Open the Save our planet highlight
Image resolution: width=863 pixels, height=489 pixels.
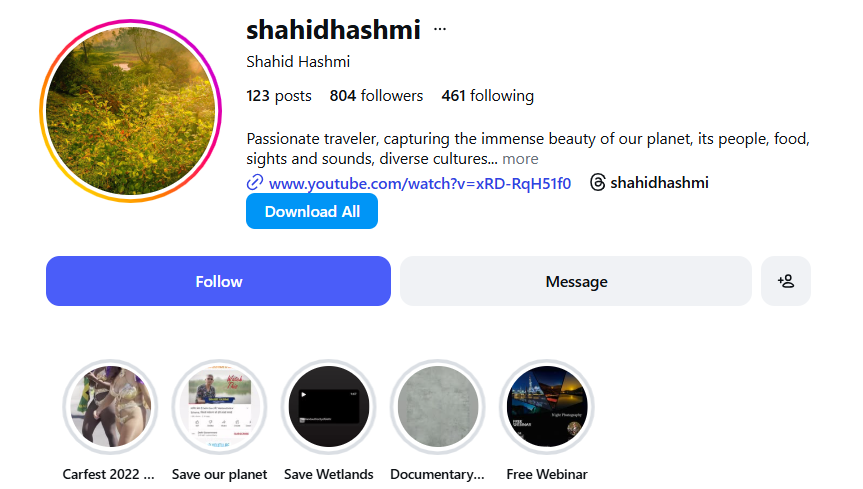(x=219, y=406)
